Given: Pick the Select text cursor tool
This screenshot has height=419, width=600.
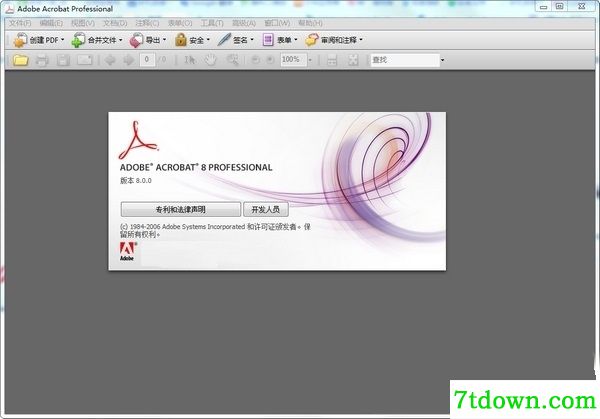Looking at the screenshot, I should coord(190,60).
